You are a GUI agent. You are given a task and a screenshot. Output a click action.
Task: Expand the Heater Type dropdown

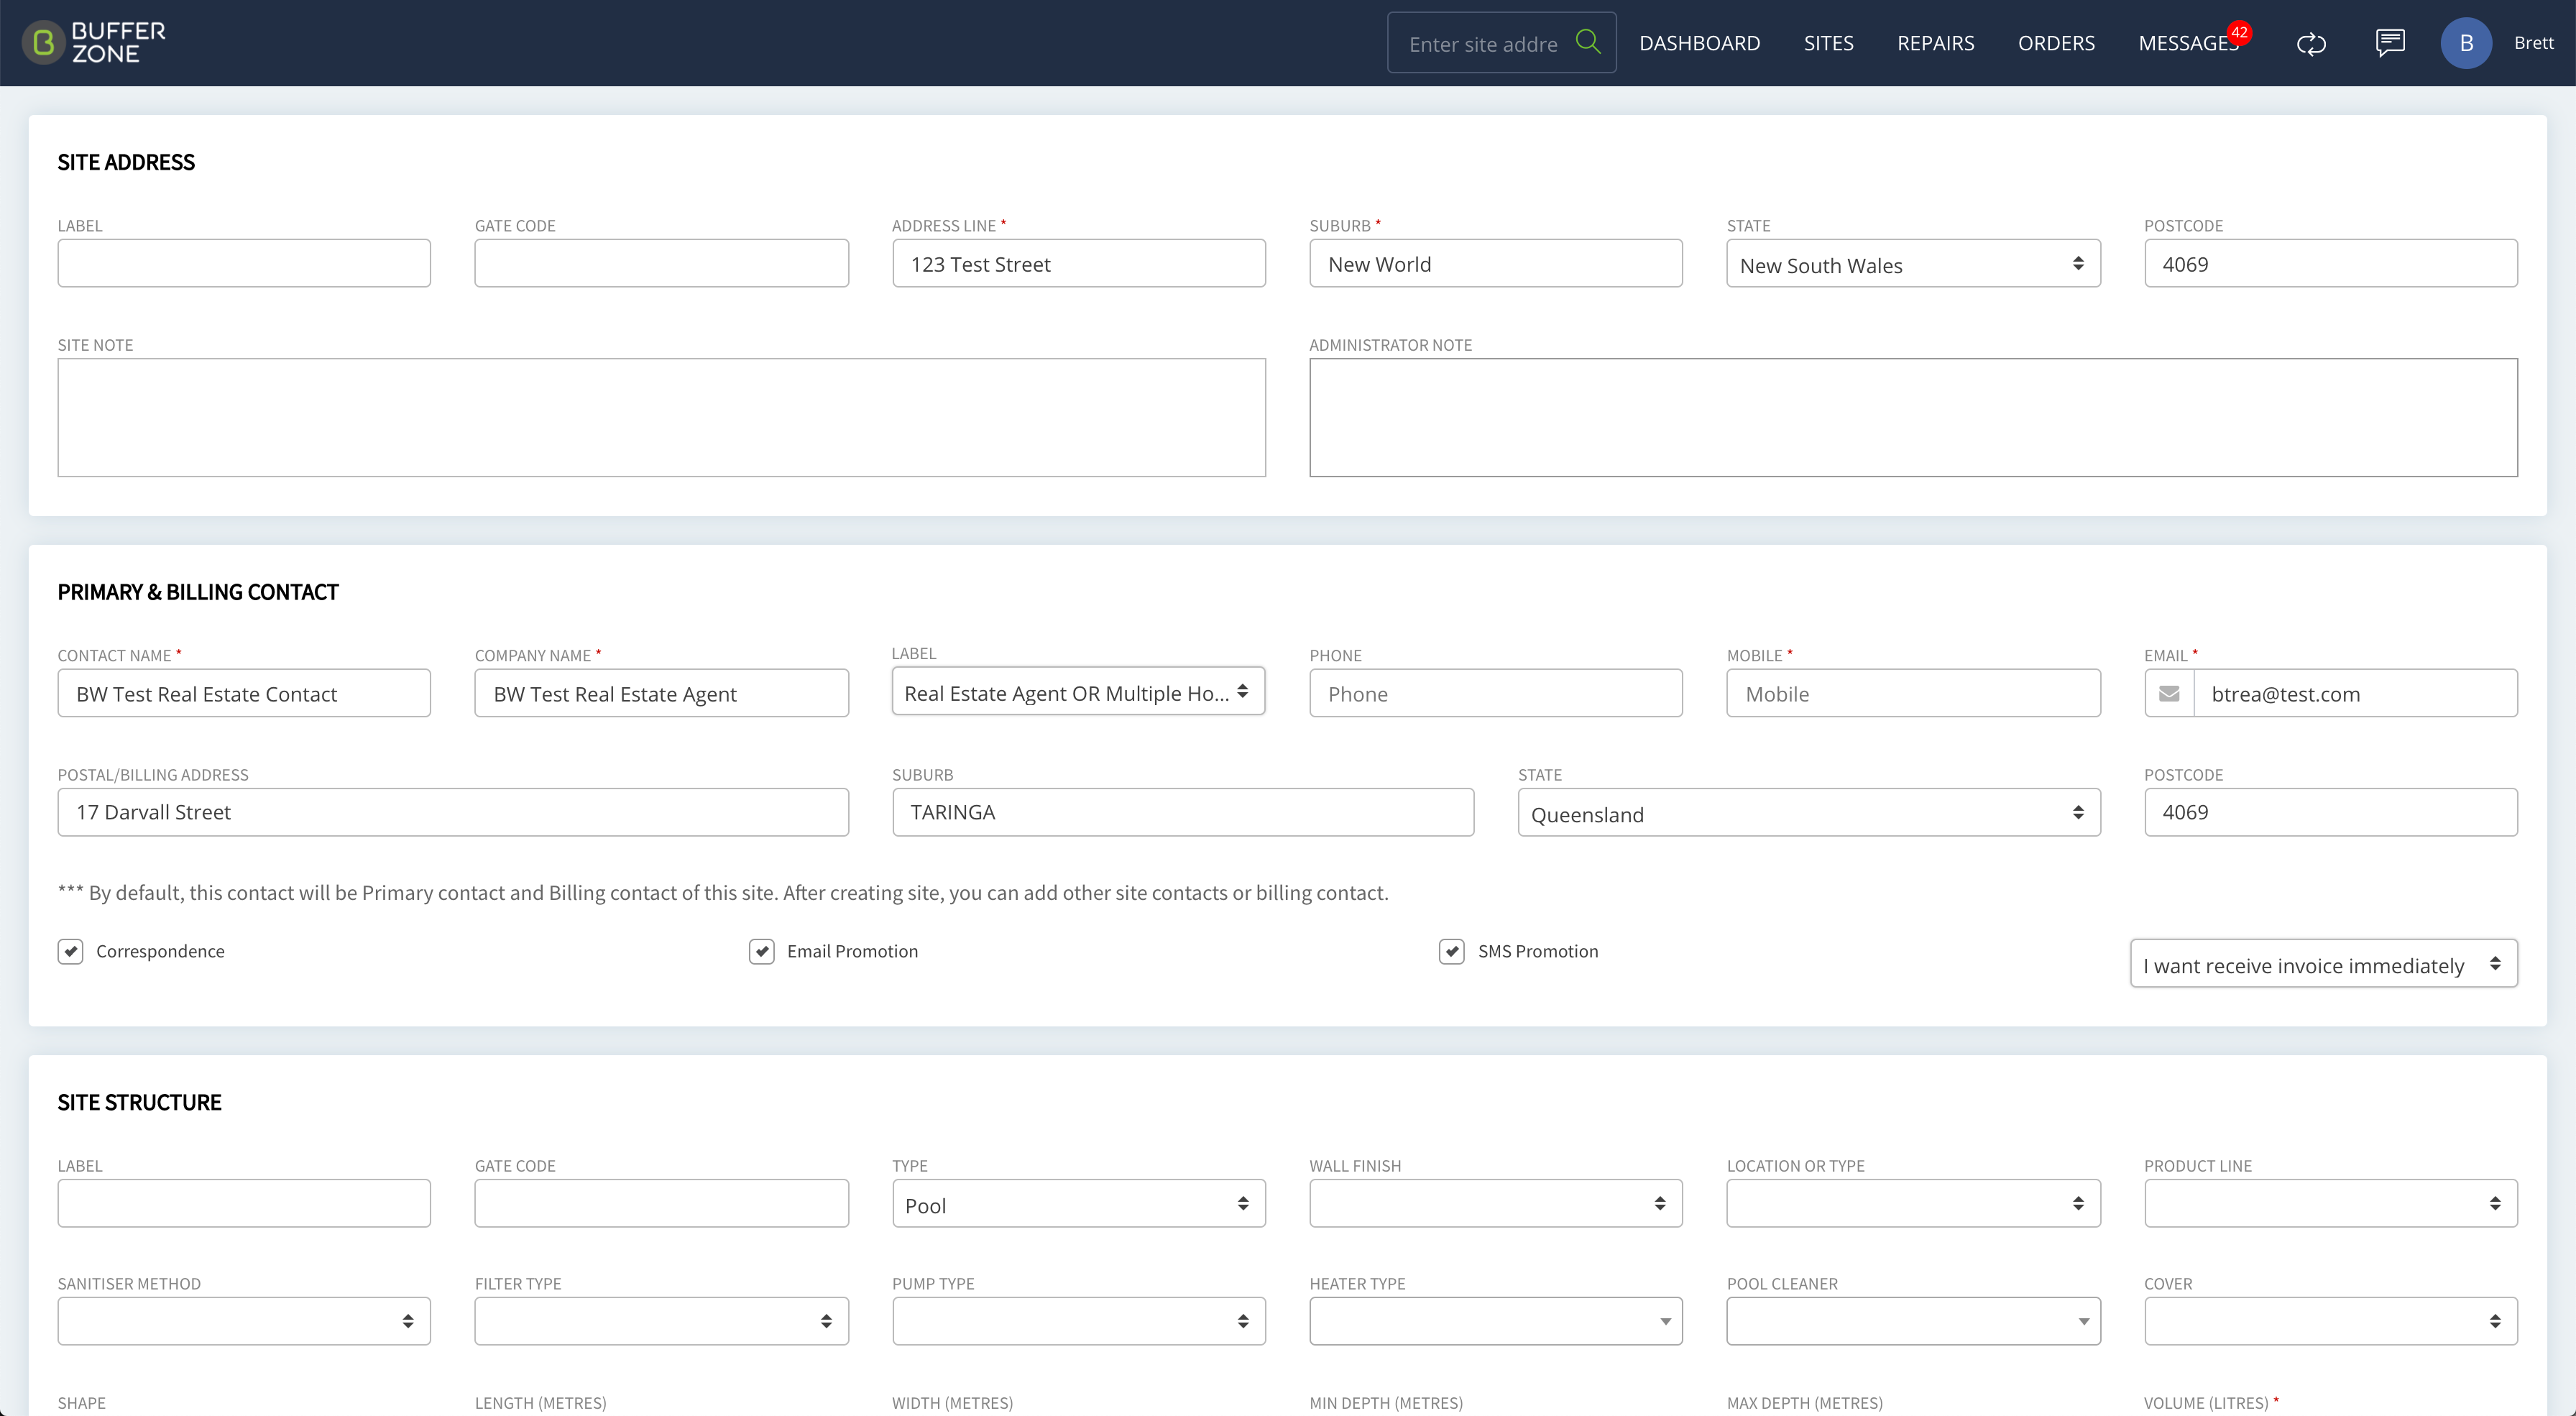1496,1322
